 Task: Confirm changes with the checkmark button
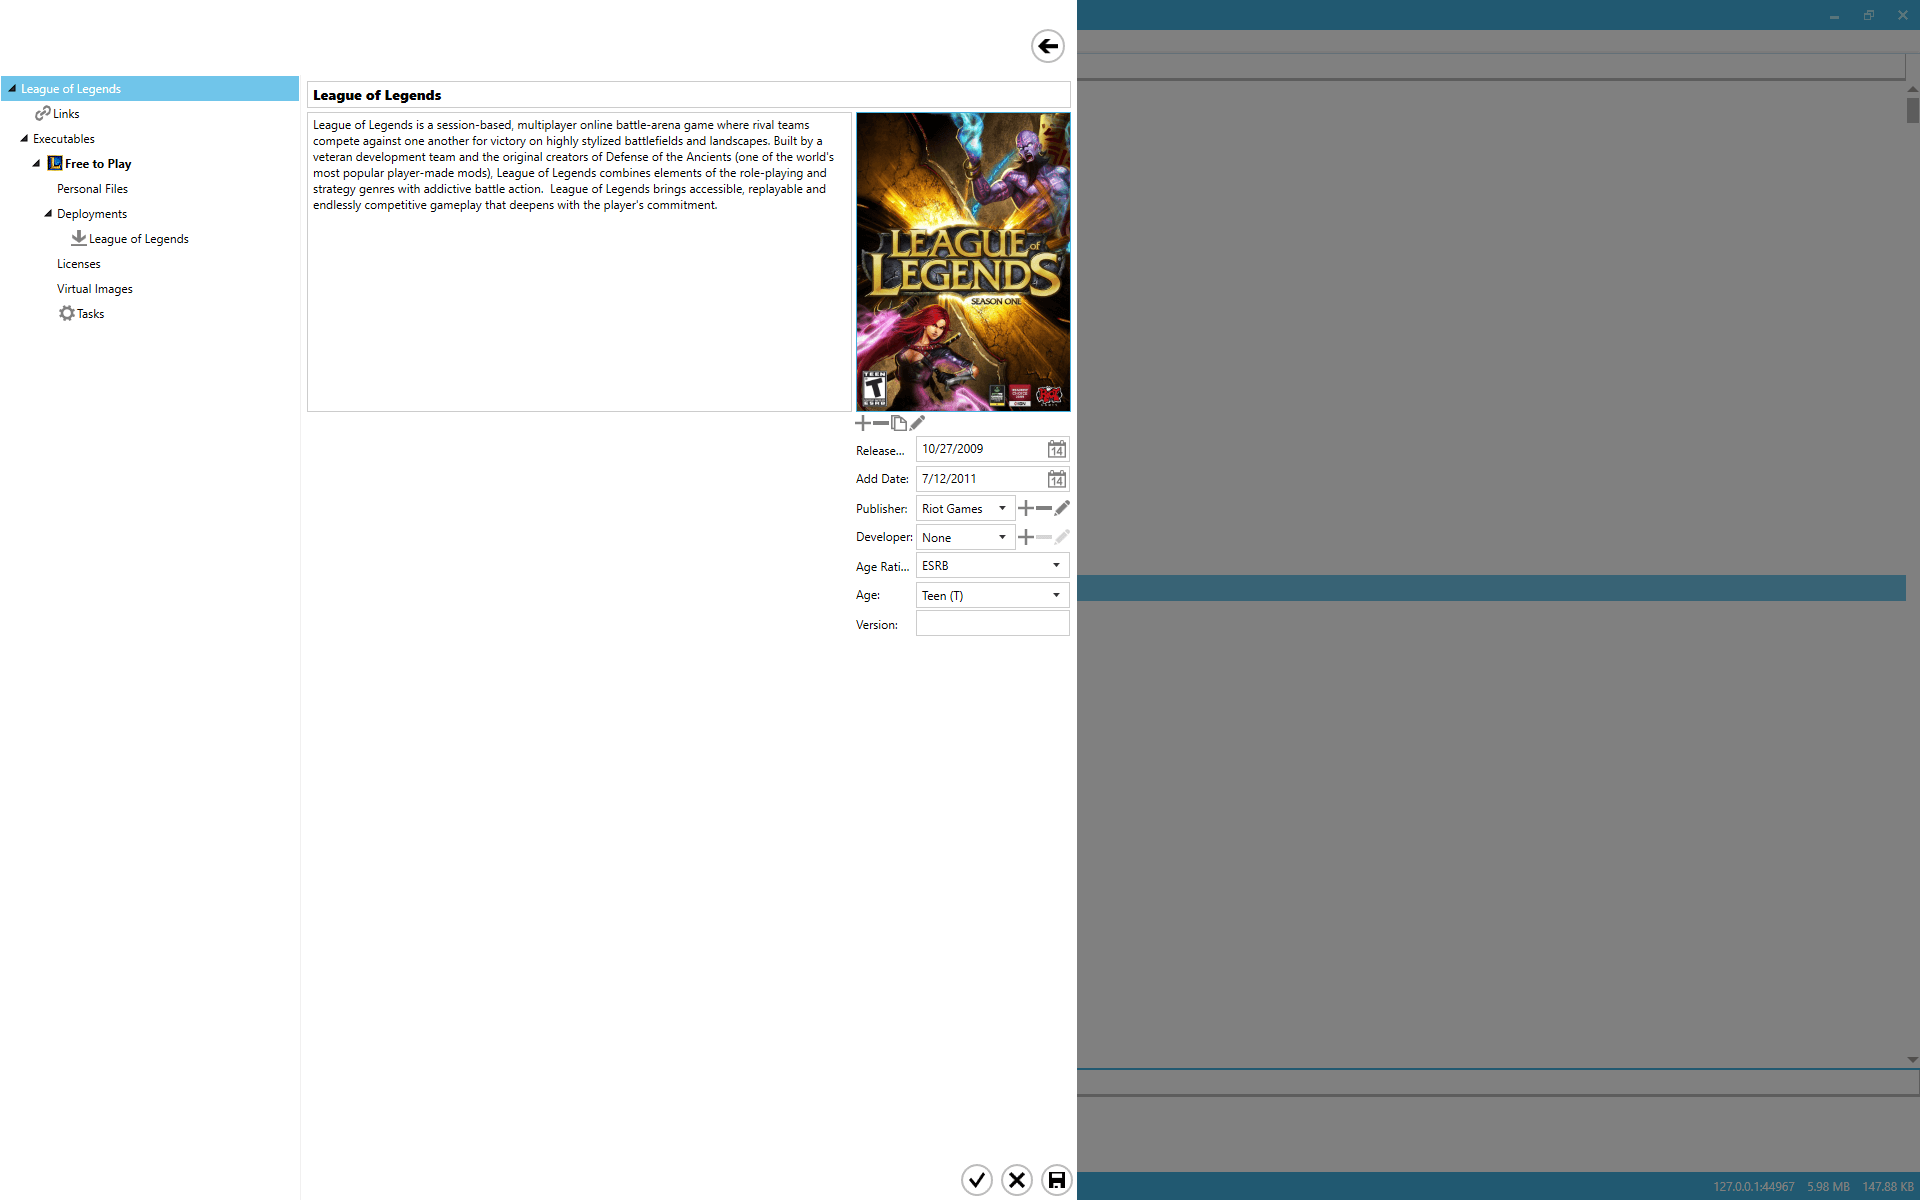pos(976,1180)
